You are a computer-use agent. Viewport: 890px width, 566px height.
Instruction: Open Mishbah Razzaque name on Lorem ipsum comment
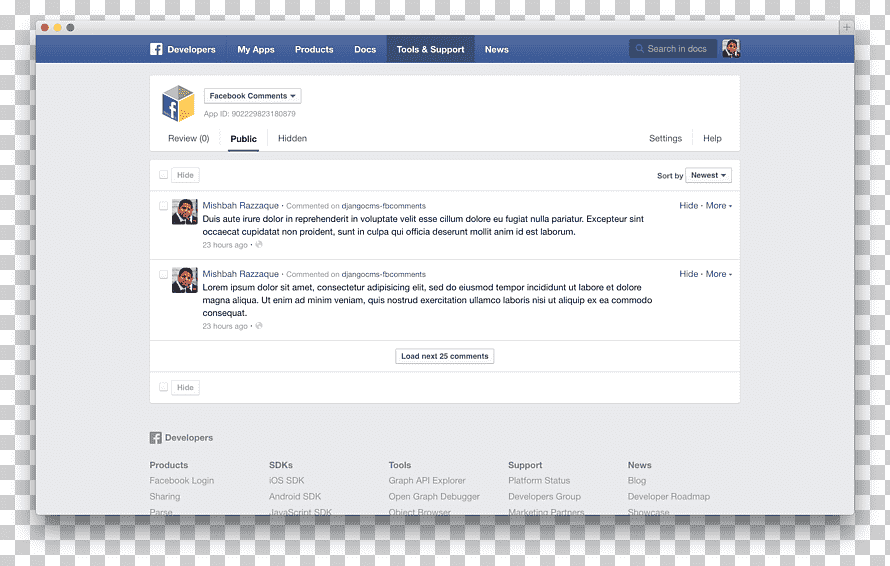241,274
